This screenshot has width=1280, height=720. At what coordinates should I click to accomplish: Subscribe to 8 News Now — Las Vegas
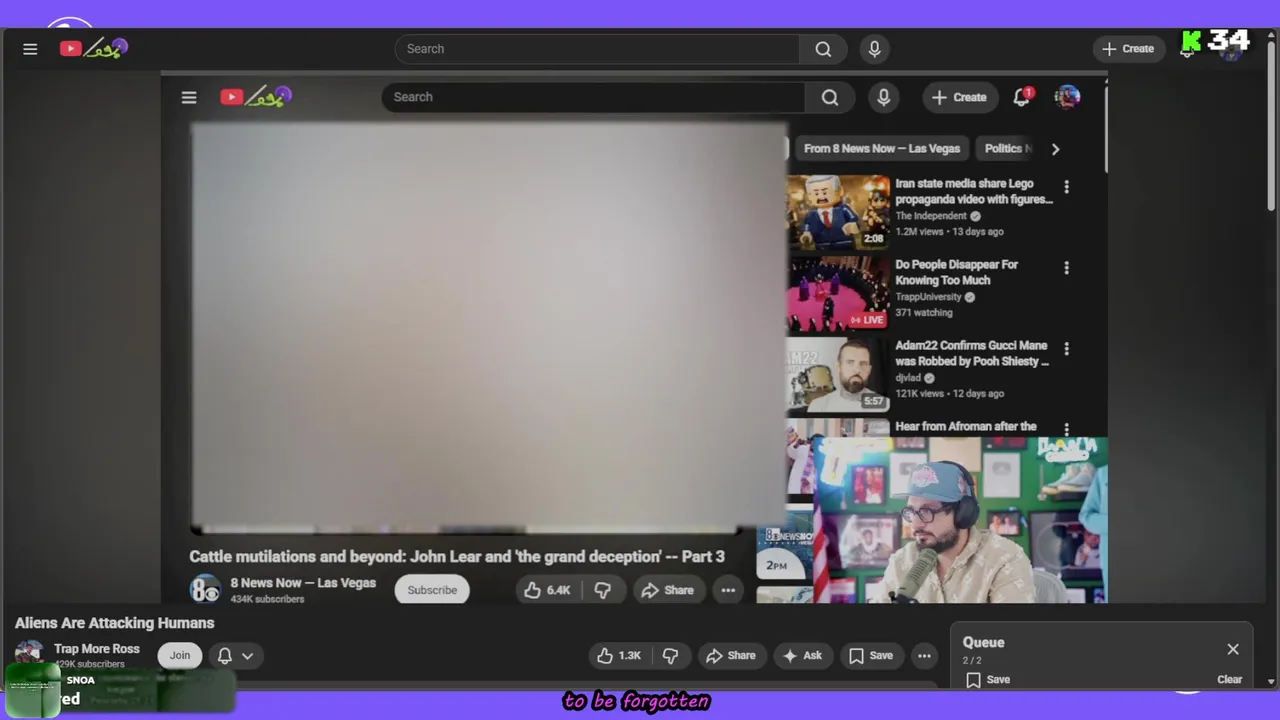point(432,590)
